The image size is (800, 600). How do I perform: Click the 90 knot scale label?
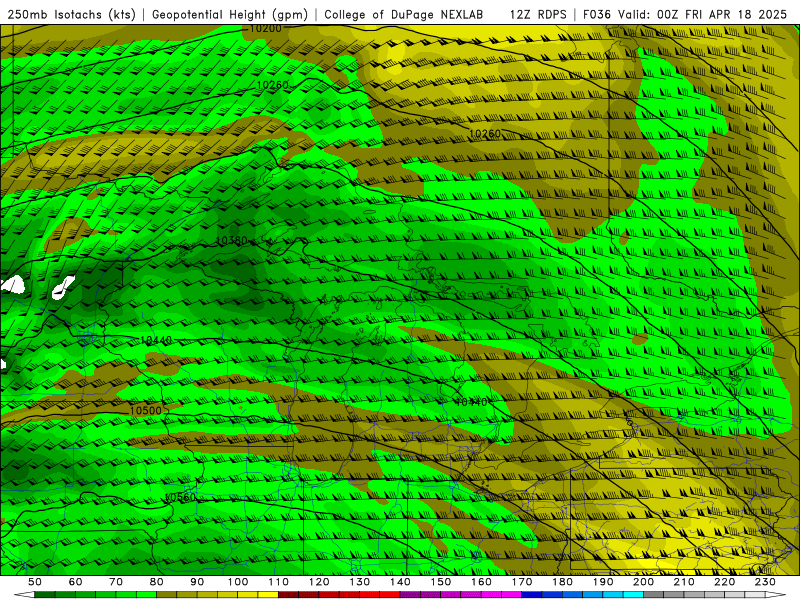197,582
